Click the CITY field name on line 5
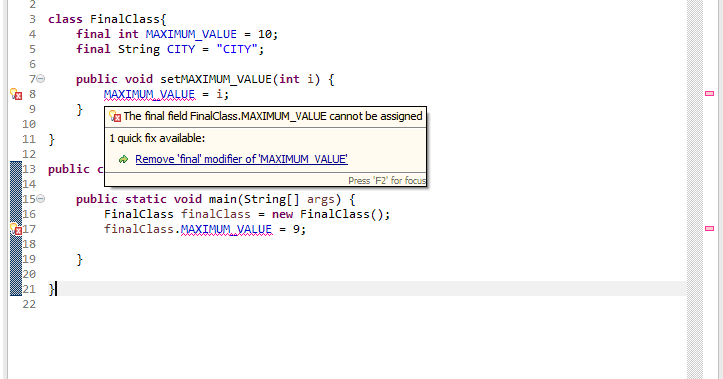Image resolution: width=723 pixels, height=379 pixels. [x=181, y=49]
